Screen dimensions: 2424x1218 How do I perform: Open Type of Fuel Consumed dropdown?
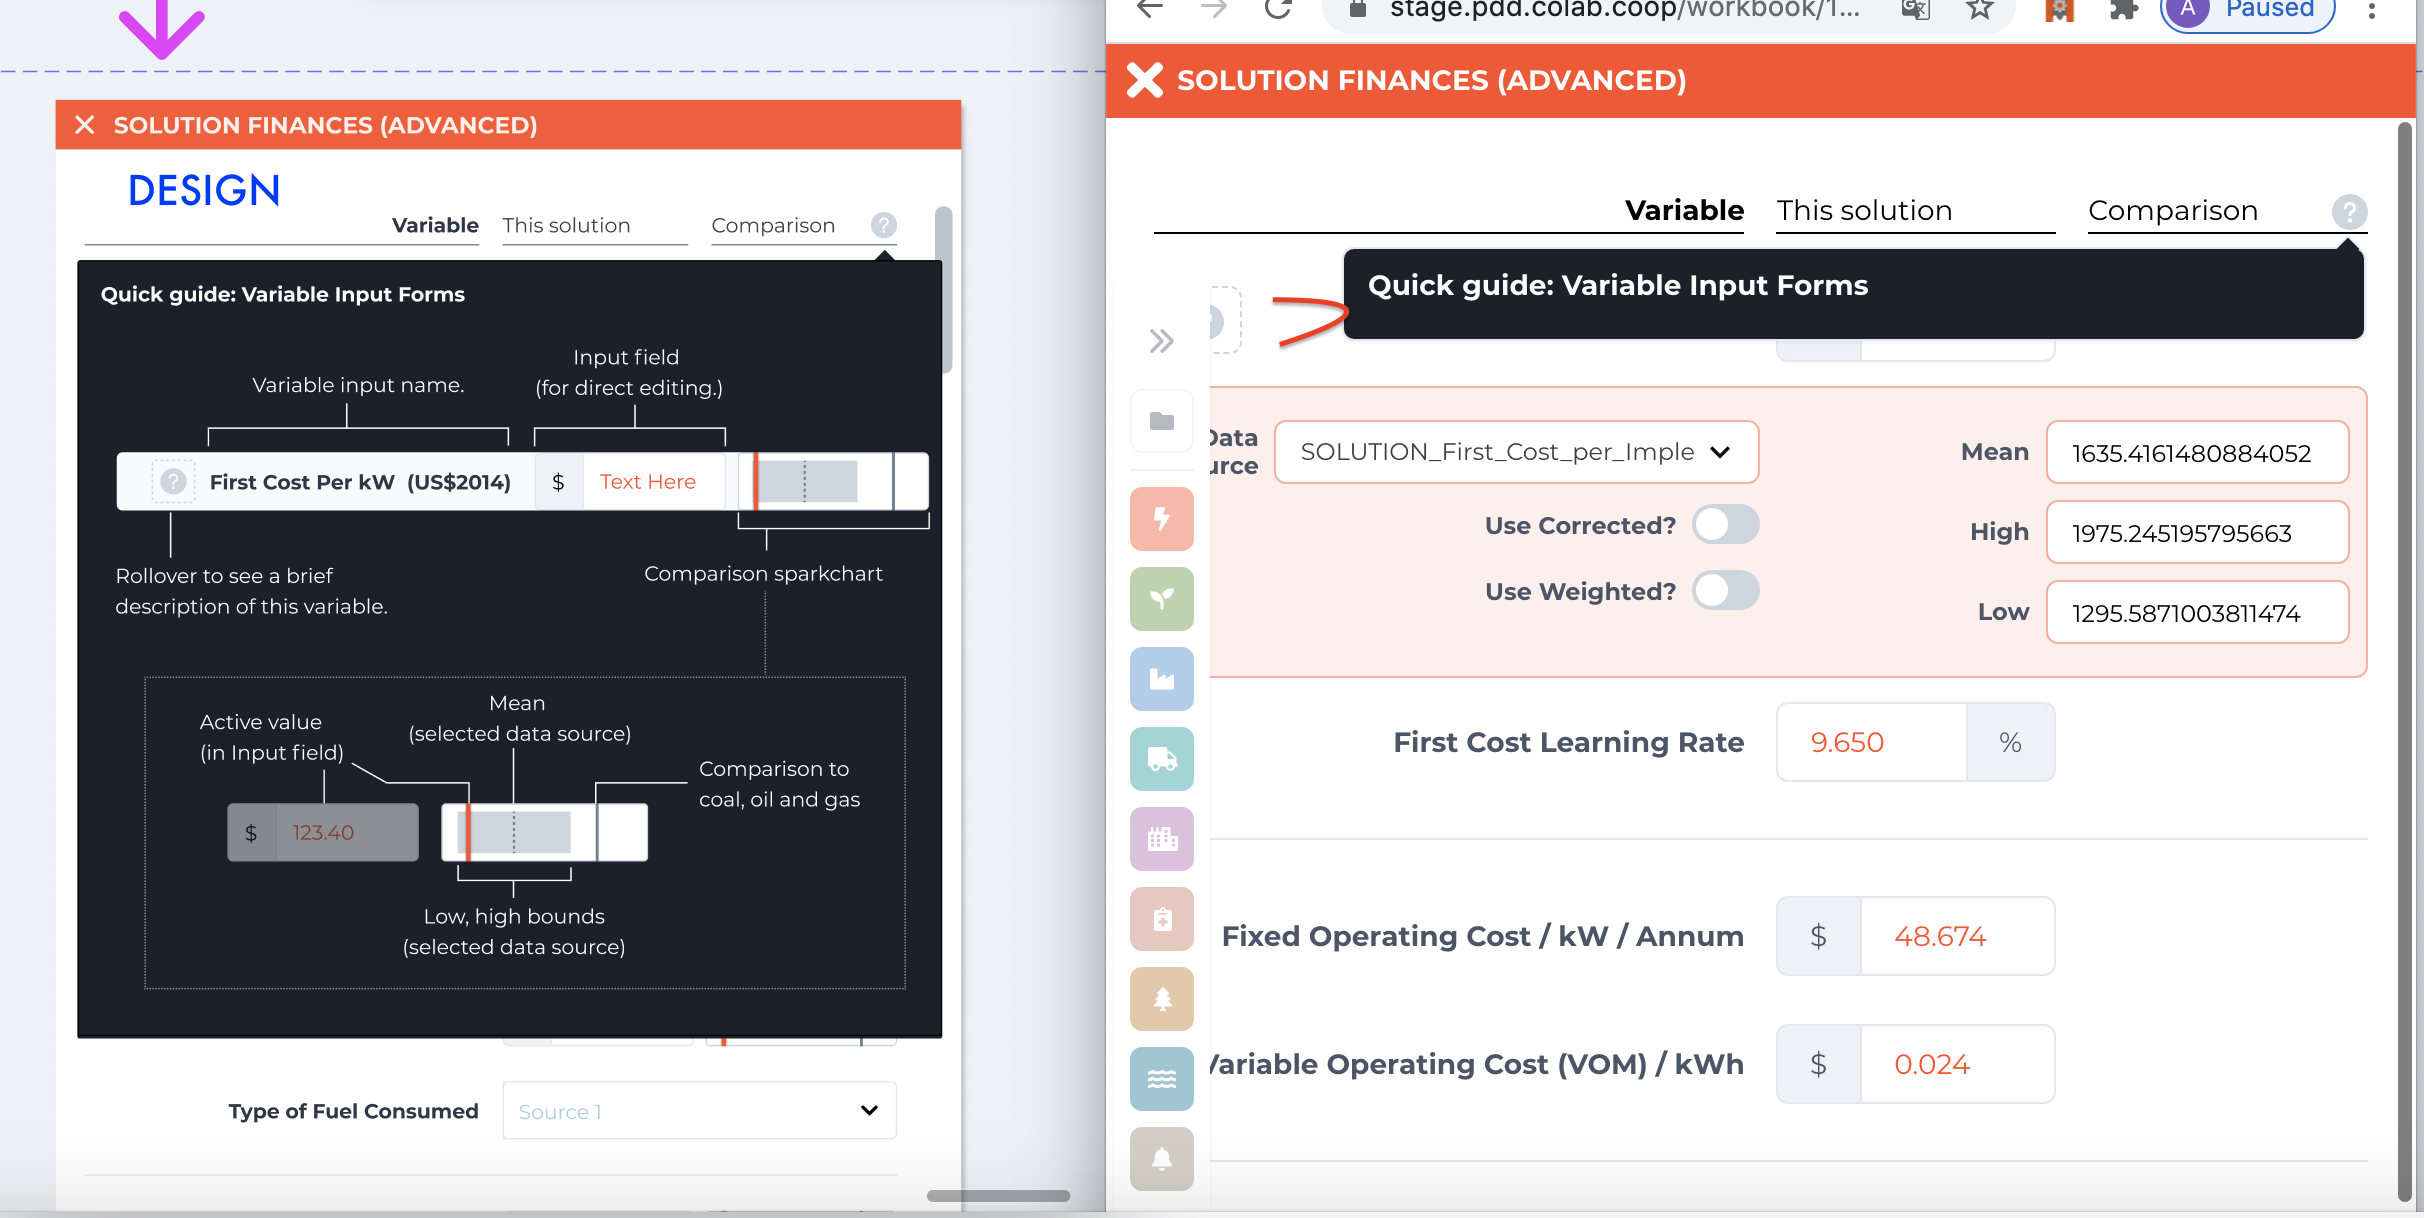click(699, 1111)
